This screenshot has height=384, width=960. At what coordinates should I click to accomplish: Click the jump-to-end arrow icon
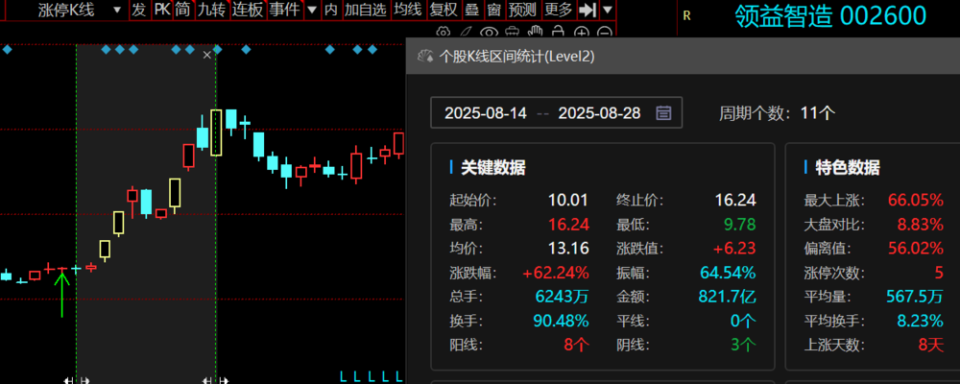pyautogui.click(x=587, y=10)
